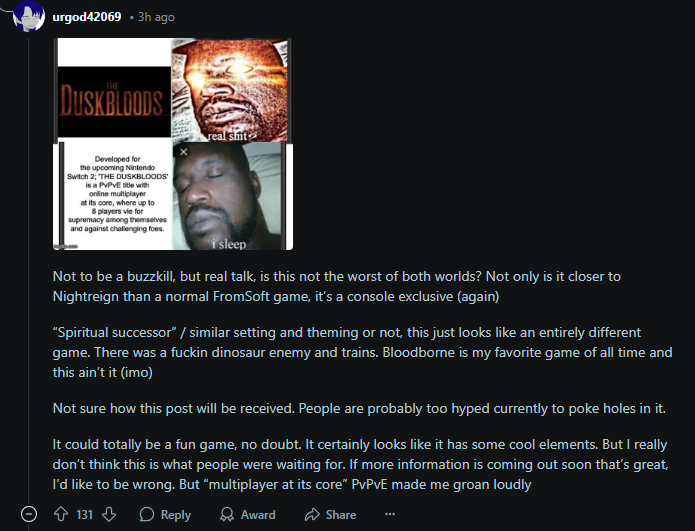Open the urgod42069 username link
Image resolution: width=695 pixels, height=531 pixels.
point(87,17)
